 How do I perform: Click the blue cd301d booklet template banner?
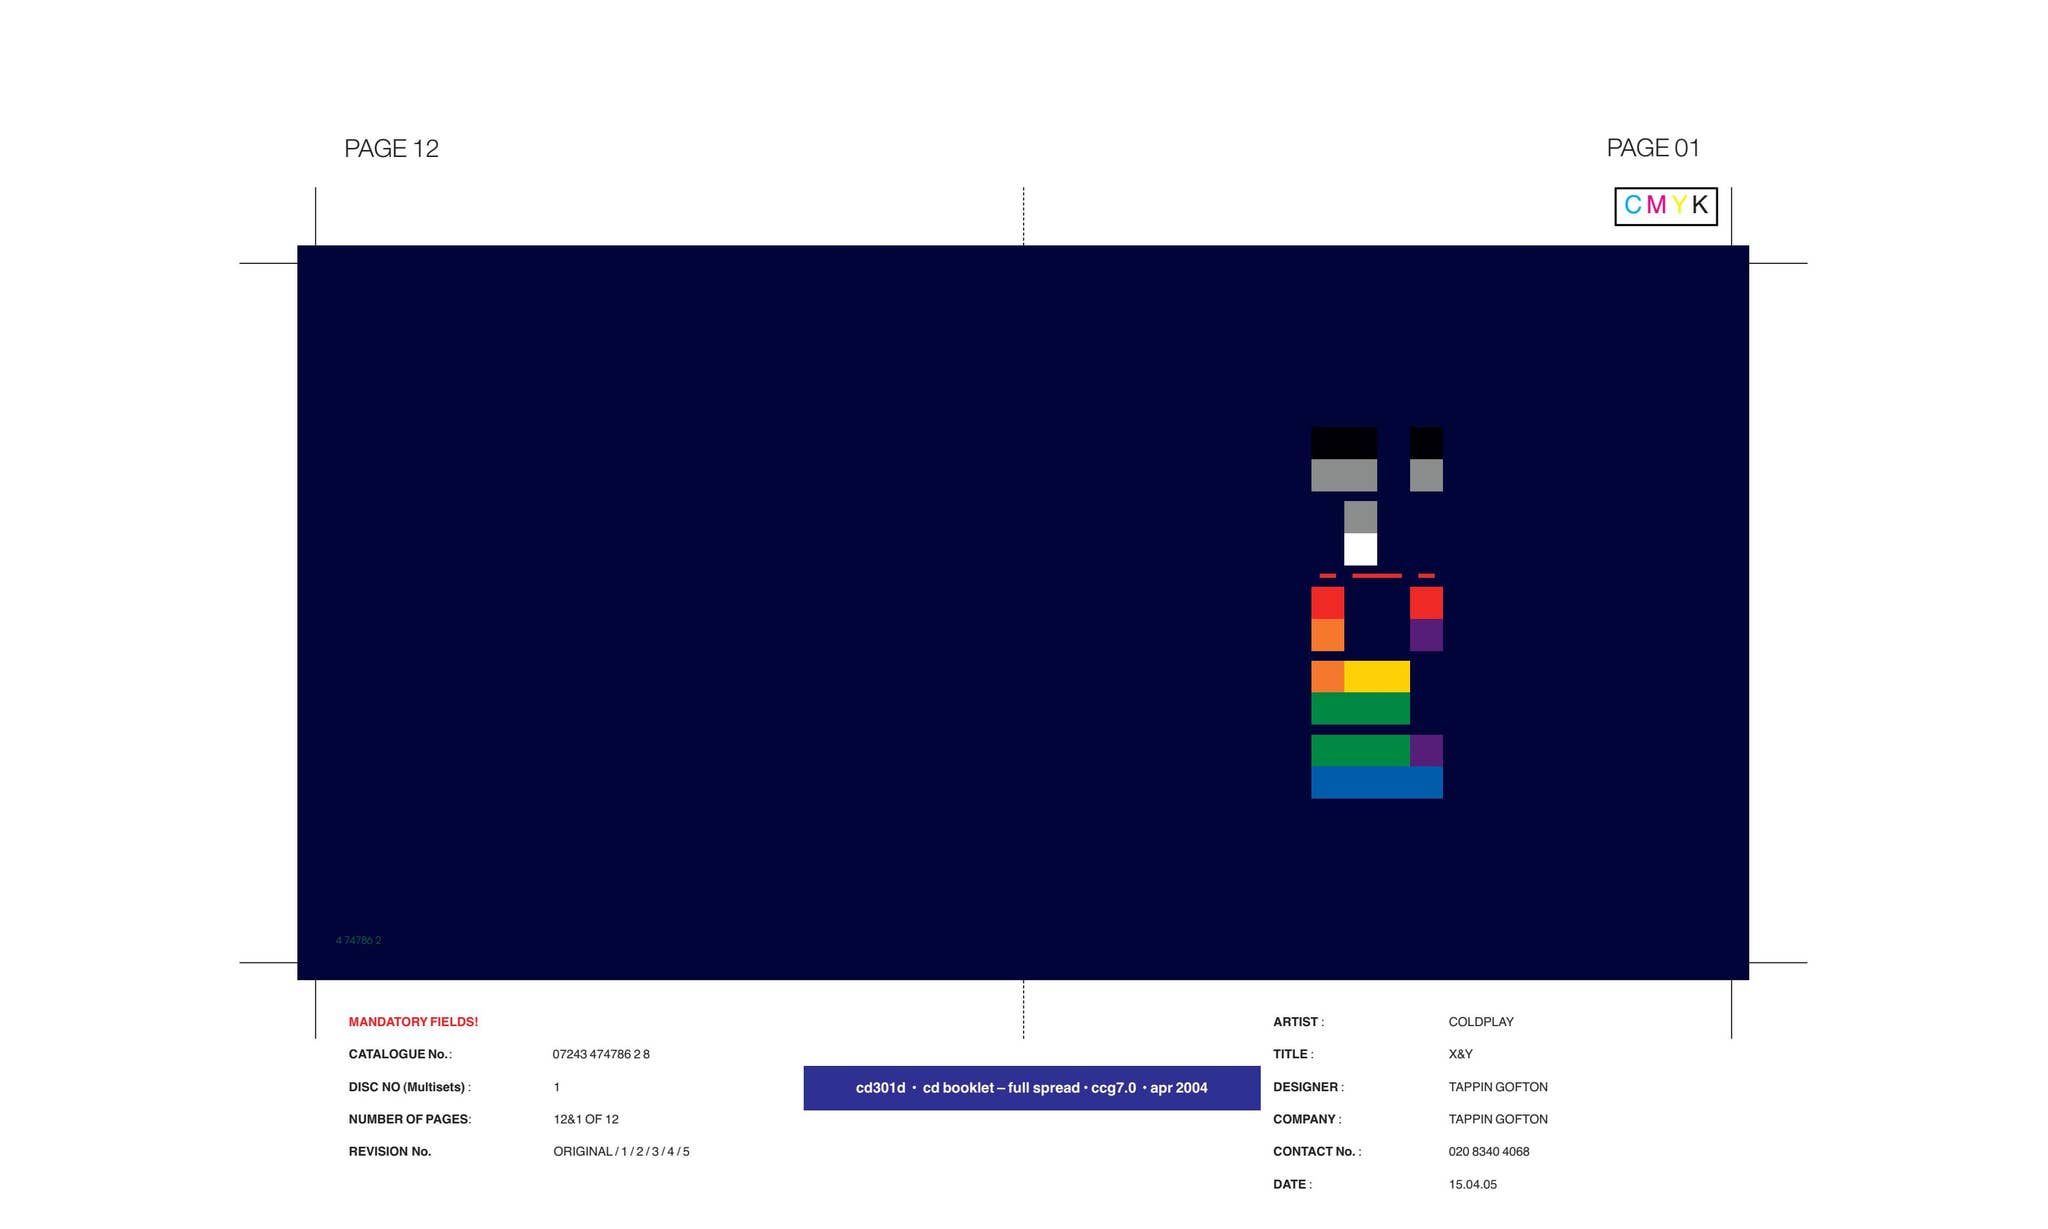1031,1088
